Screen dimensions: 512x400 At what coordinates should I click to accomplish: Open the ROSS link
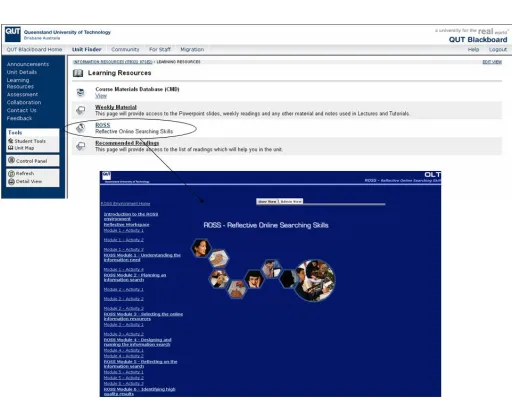pos(102,125)
